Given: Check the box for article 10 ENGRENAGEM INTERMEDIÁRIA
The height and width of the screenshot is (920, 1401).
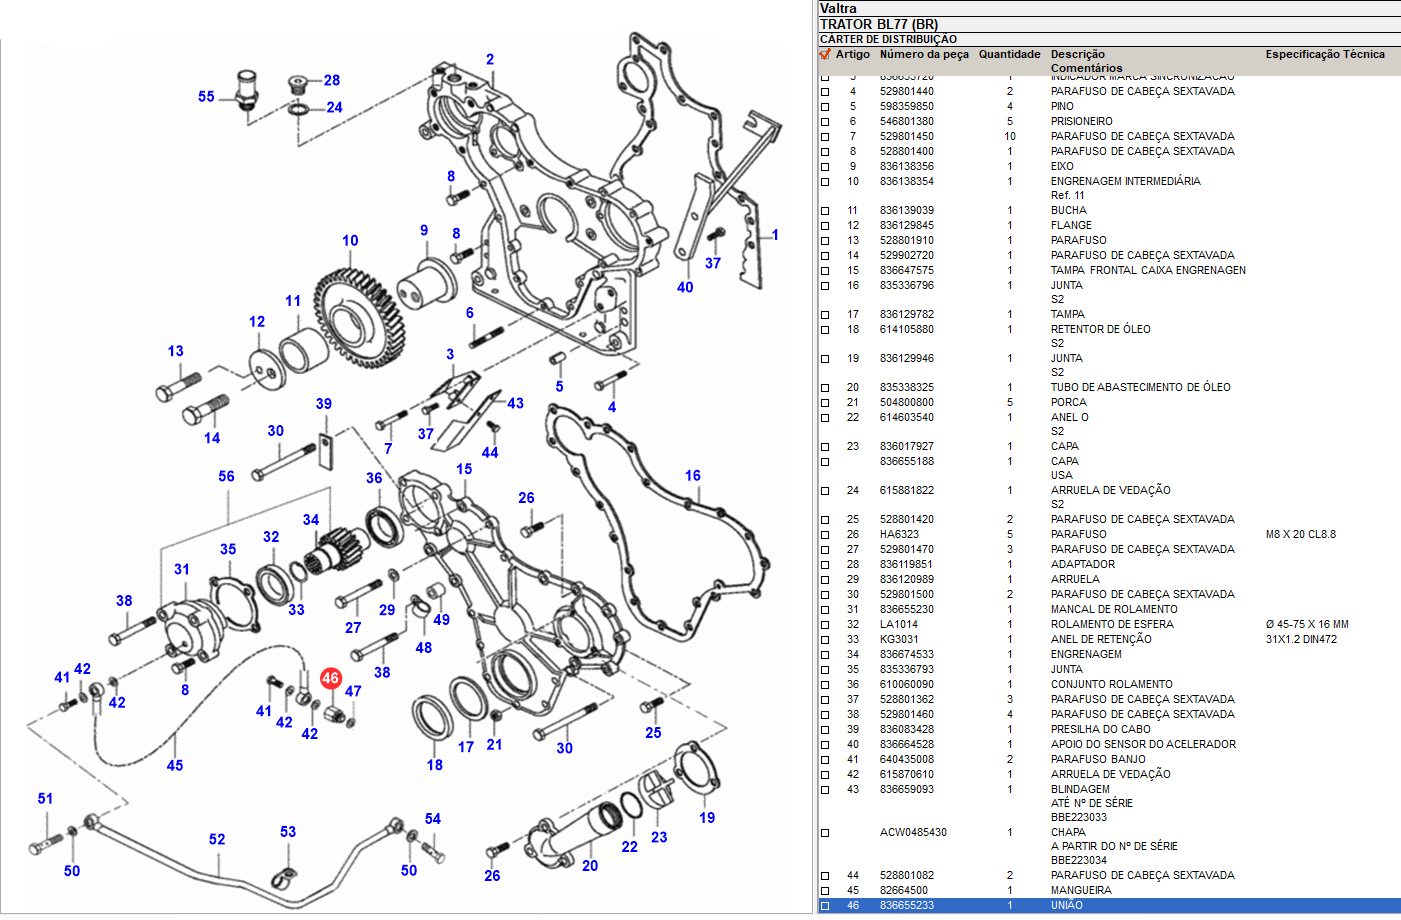Looking at the screenshot, I should [x=825, y=182].
